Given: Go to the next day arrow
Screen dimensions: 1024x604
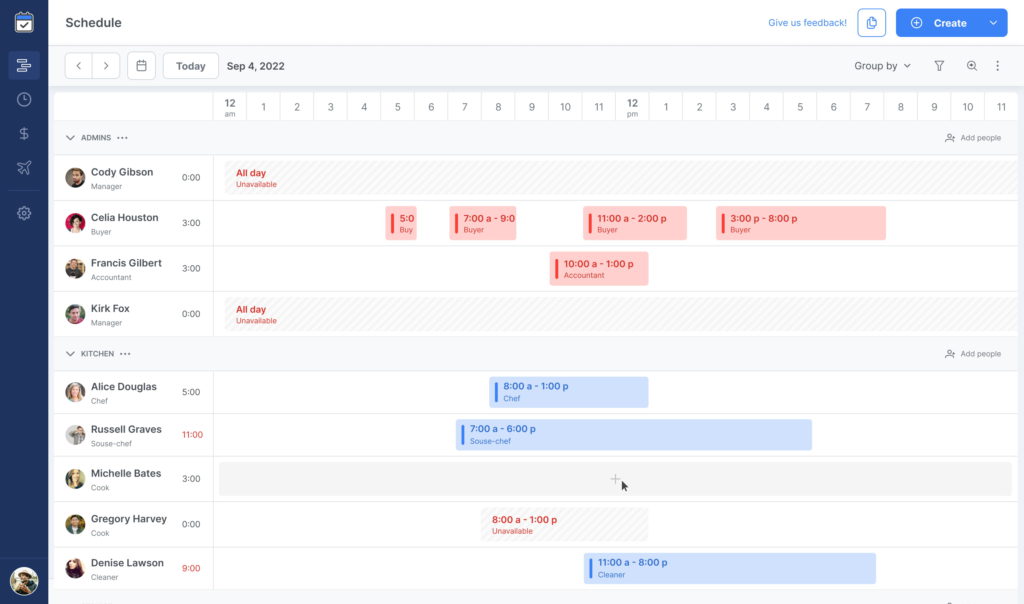Looking at the screenshot, I should [x=106, y=66].
